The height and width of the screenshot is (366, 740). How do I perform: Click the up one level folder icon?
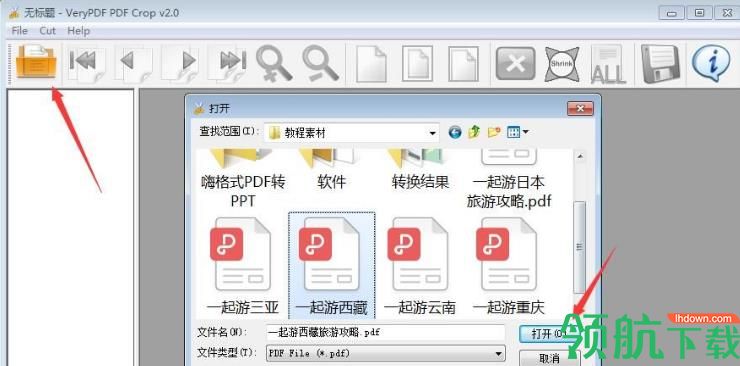(x=474, y=133)
